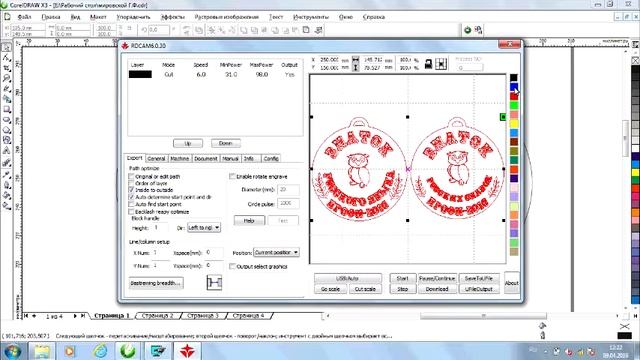Select the Polygon tool in CorelDRAW toolbox
Image resolution: width=640 pixels, height=360 pixels.
click(x=7, y=130)
